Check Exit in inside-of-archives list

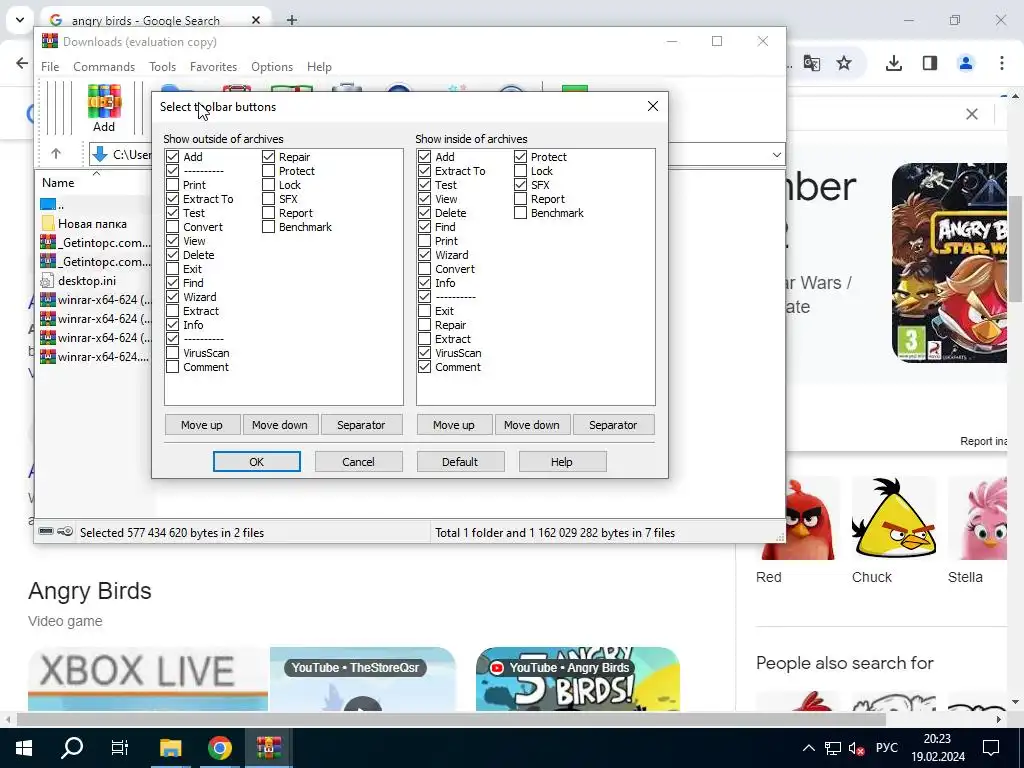tap(424, 311)
